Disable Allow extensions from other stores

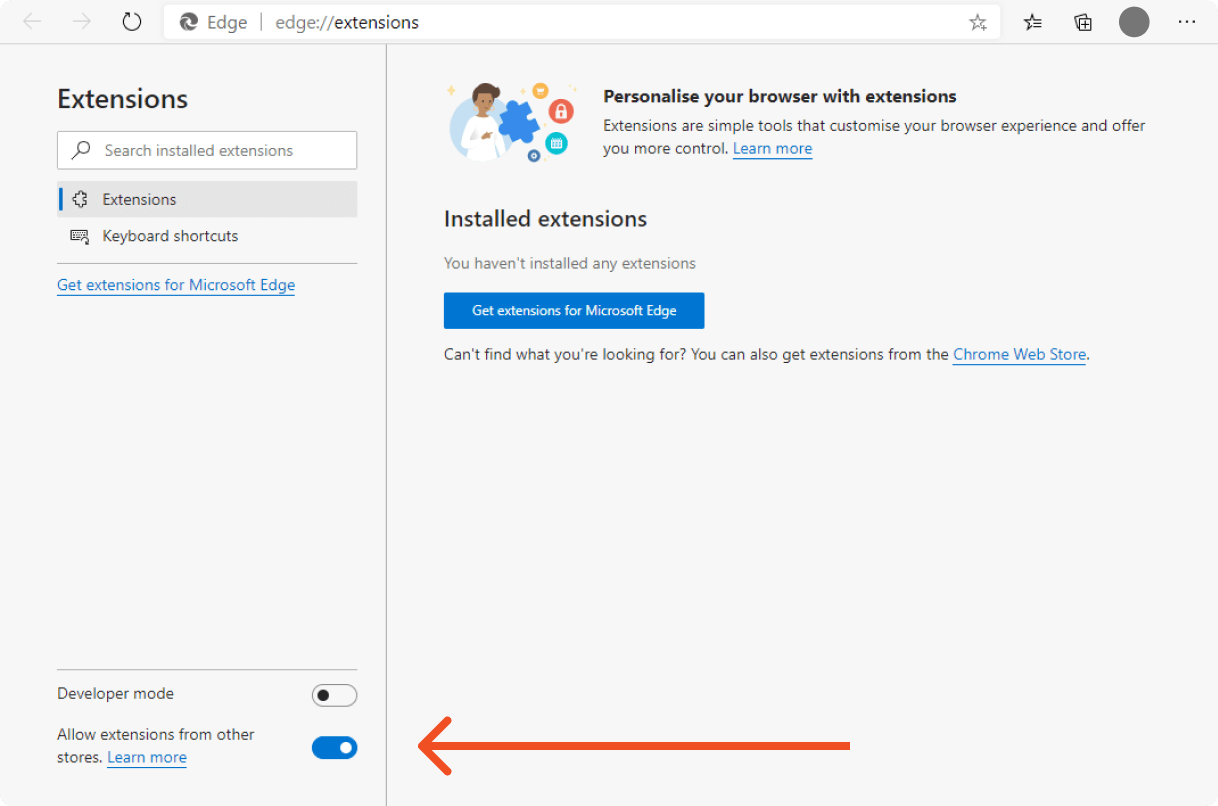pos(334,747)
